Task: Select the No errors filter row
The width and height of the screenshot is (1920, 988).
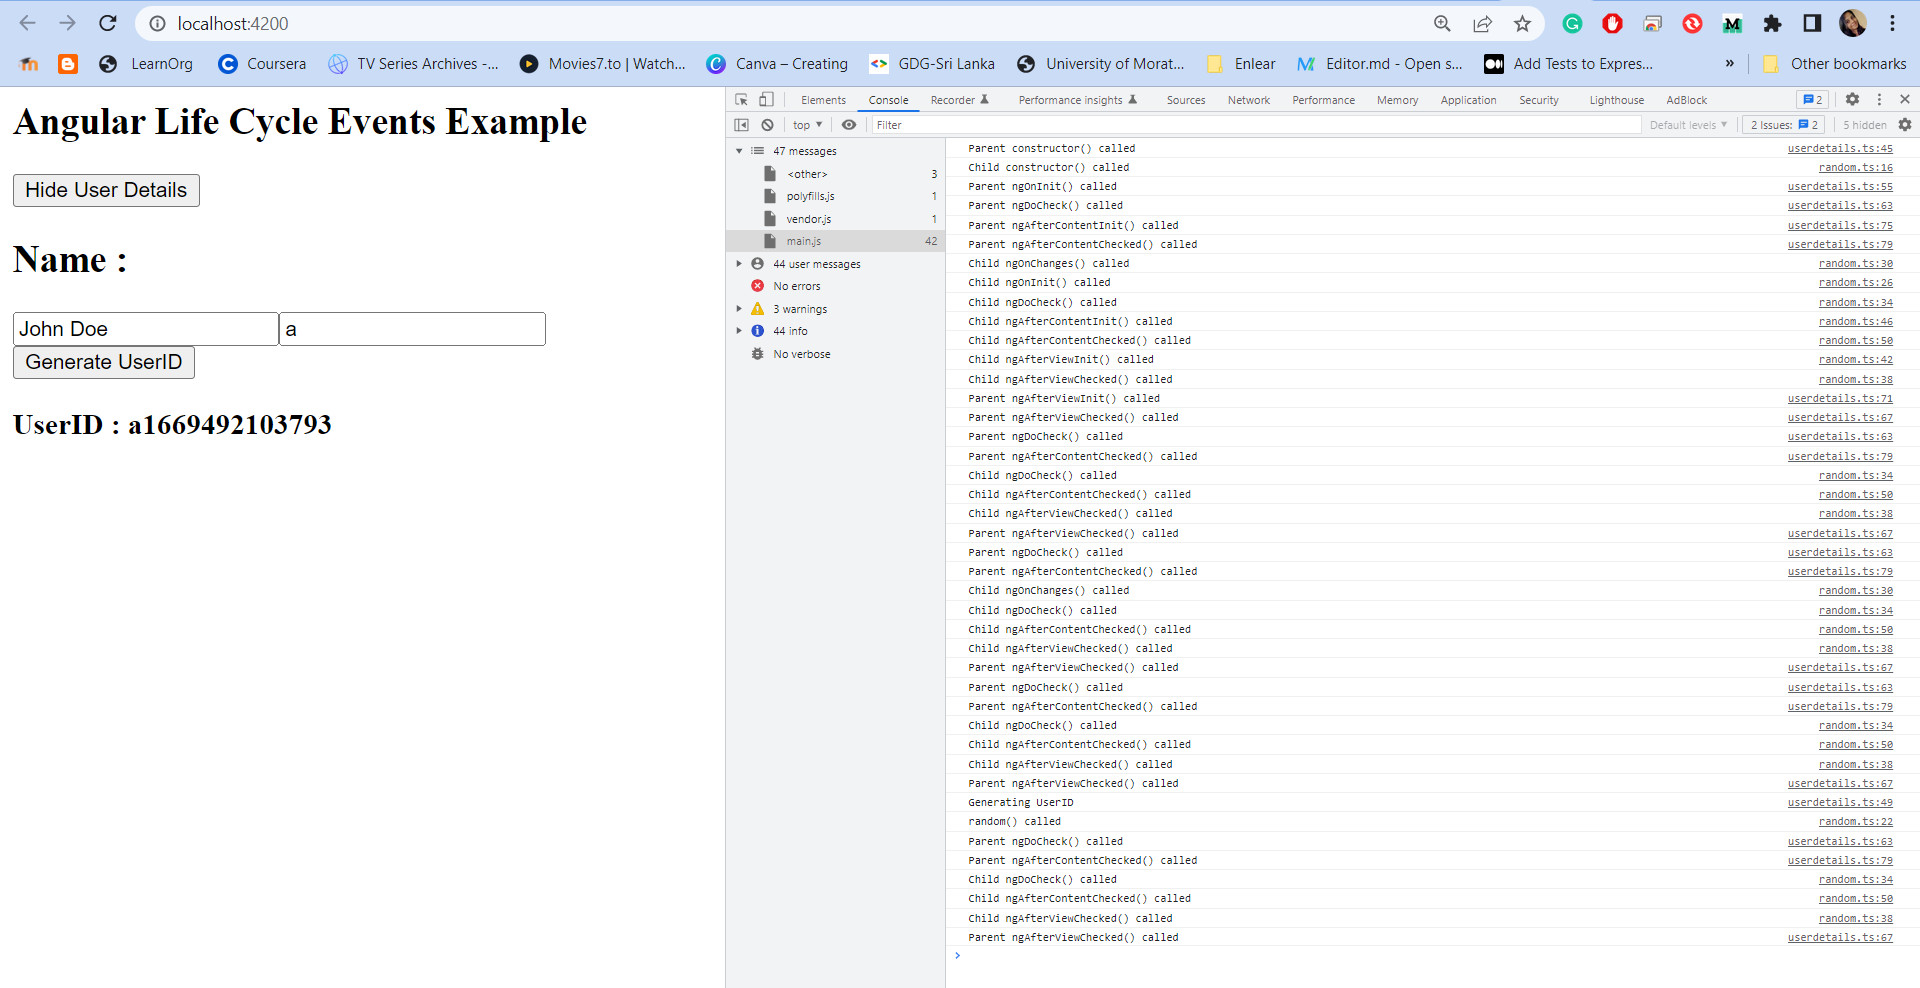Action: (x=835, y=286)
